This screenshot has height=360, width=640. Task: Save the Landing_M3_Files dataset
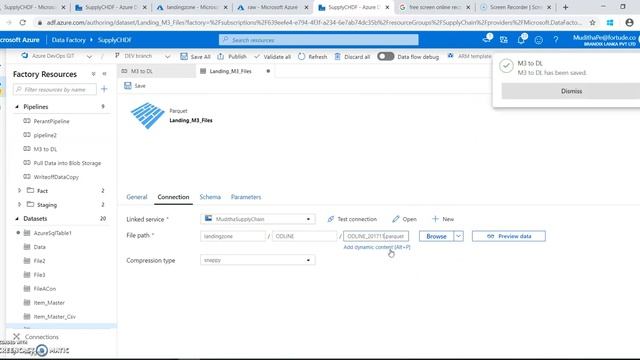pyautogui.click(x=135, y=86)
